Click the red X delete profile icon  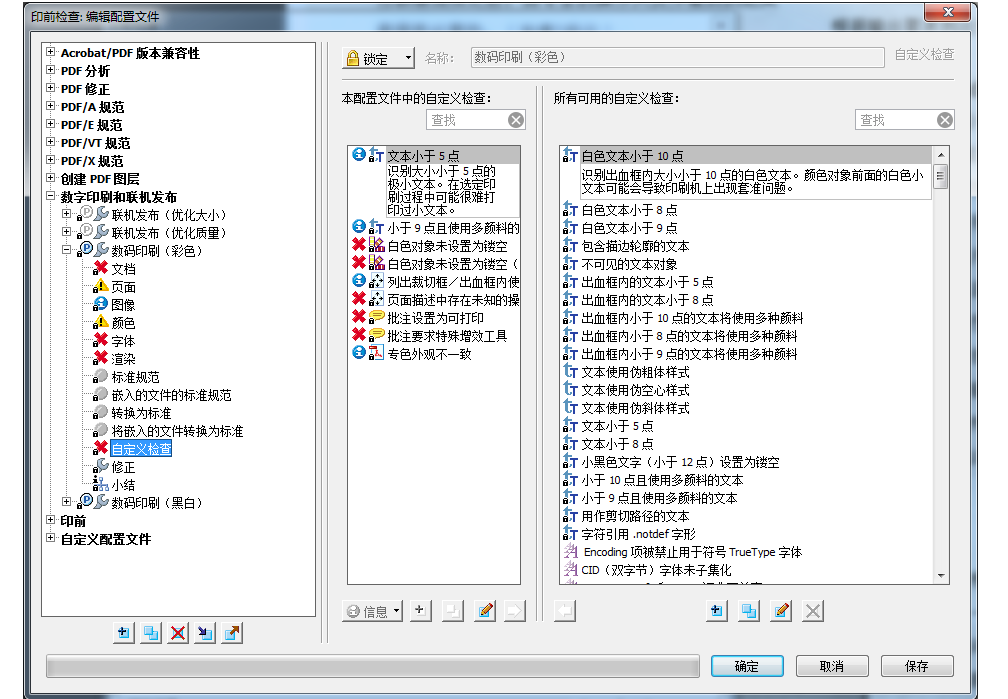point(178,632)
